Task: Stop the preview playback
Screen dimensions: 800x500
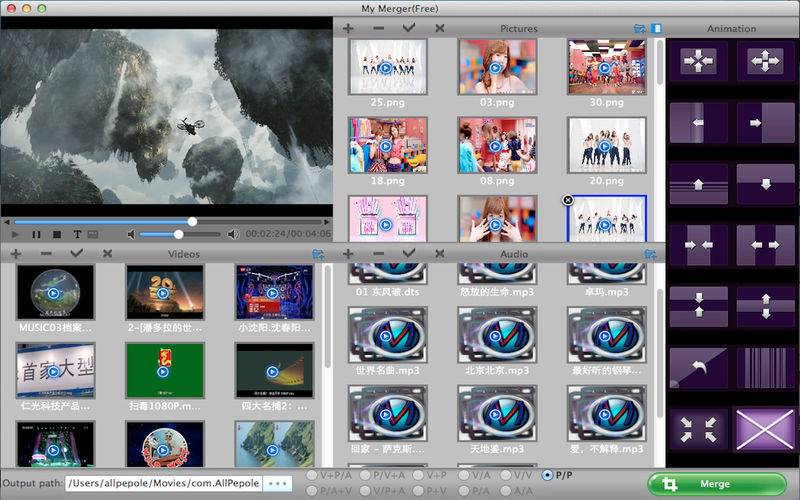Action: click(x=57, y=235)
